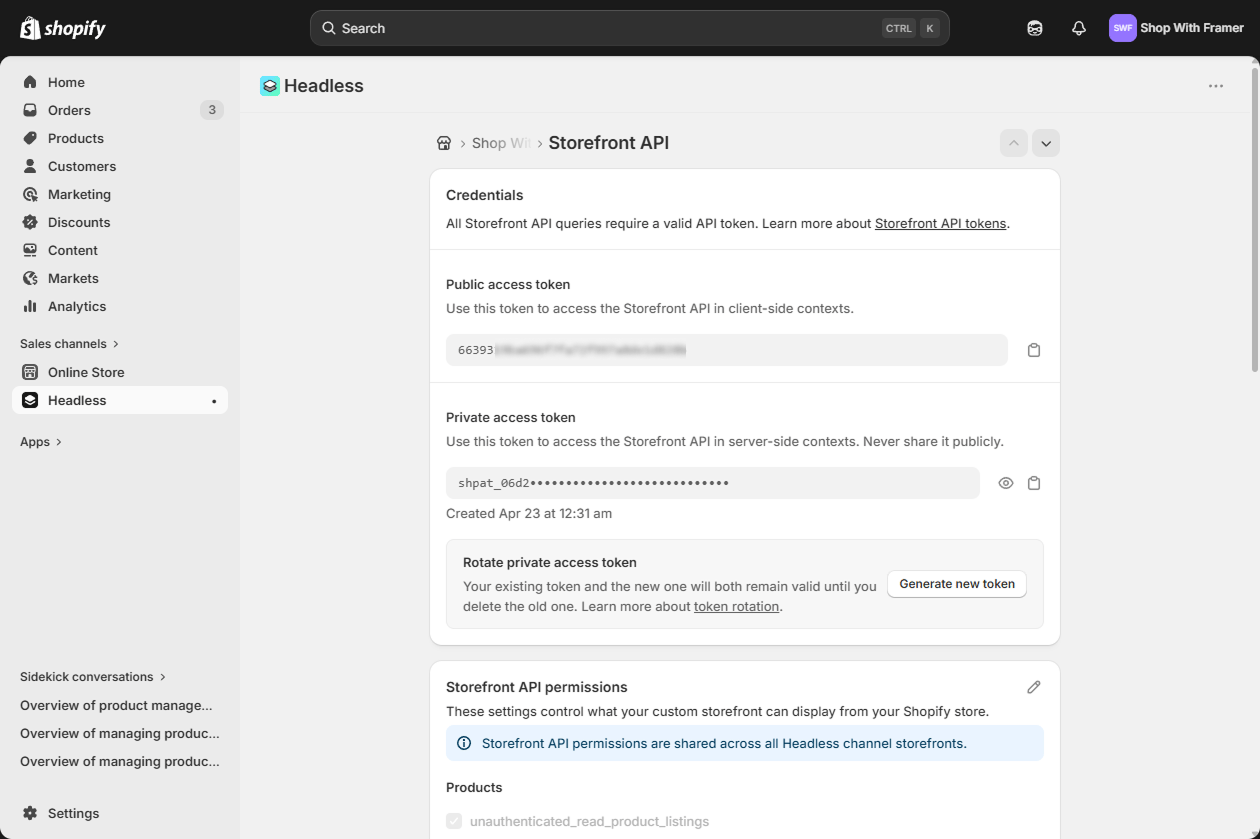Open token rotation link
The width and height of the screenshot is (1260, 839).
coord(736,606)
